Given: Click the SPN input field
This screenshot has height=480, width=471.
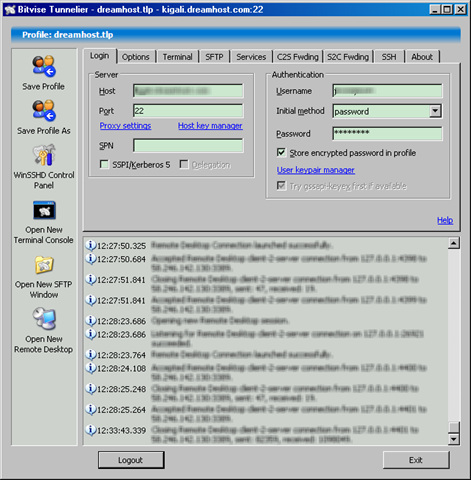Looking at the screenshot, I should point(188,145).
